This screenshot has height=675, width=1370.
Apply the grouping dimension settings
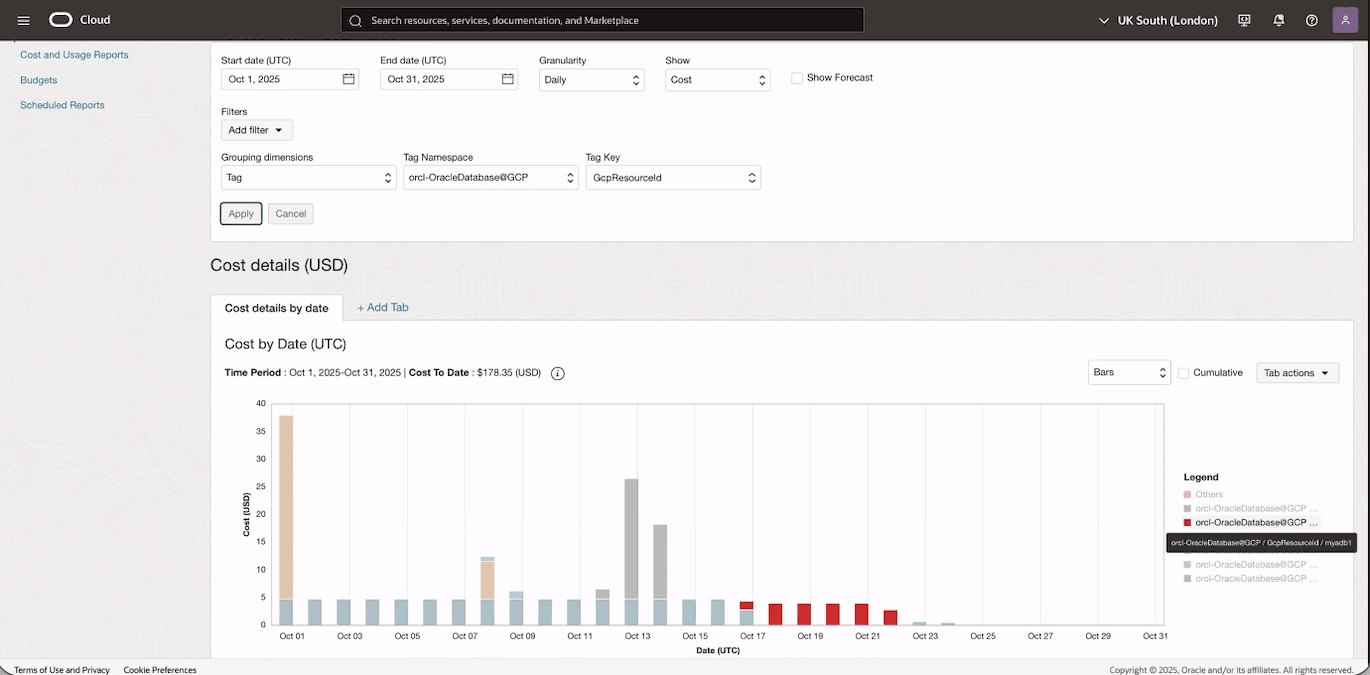[x=240, y=213]
